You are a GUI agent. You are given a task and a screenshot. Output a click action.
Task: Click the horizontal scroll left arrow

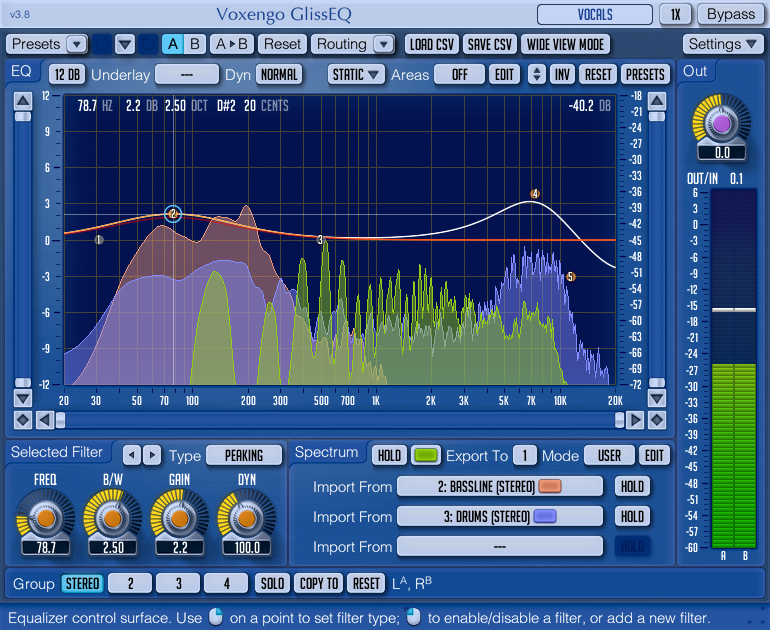(45, 420)
